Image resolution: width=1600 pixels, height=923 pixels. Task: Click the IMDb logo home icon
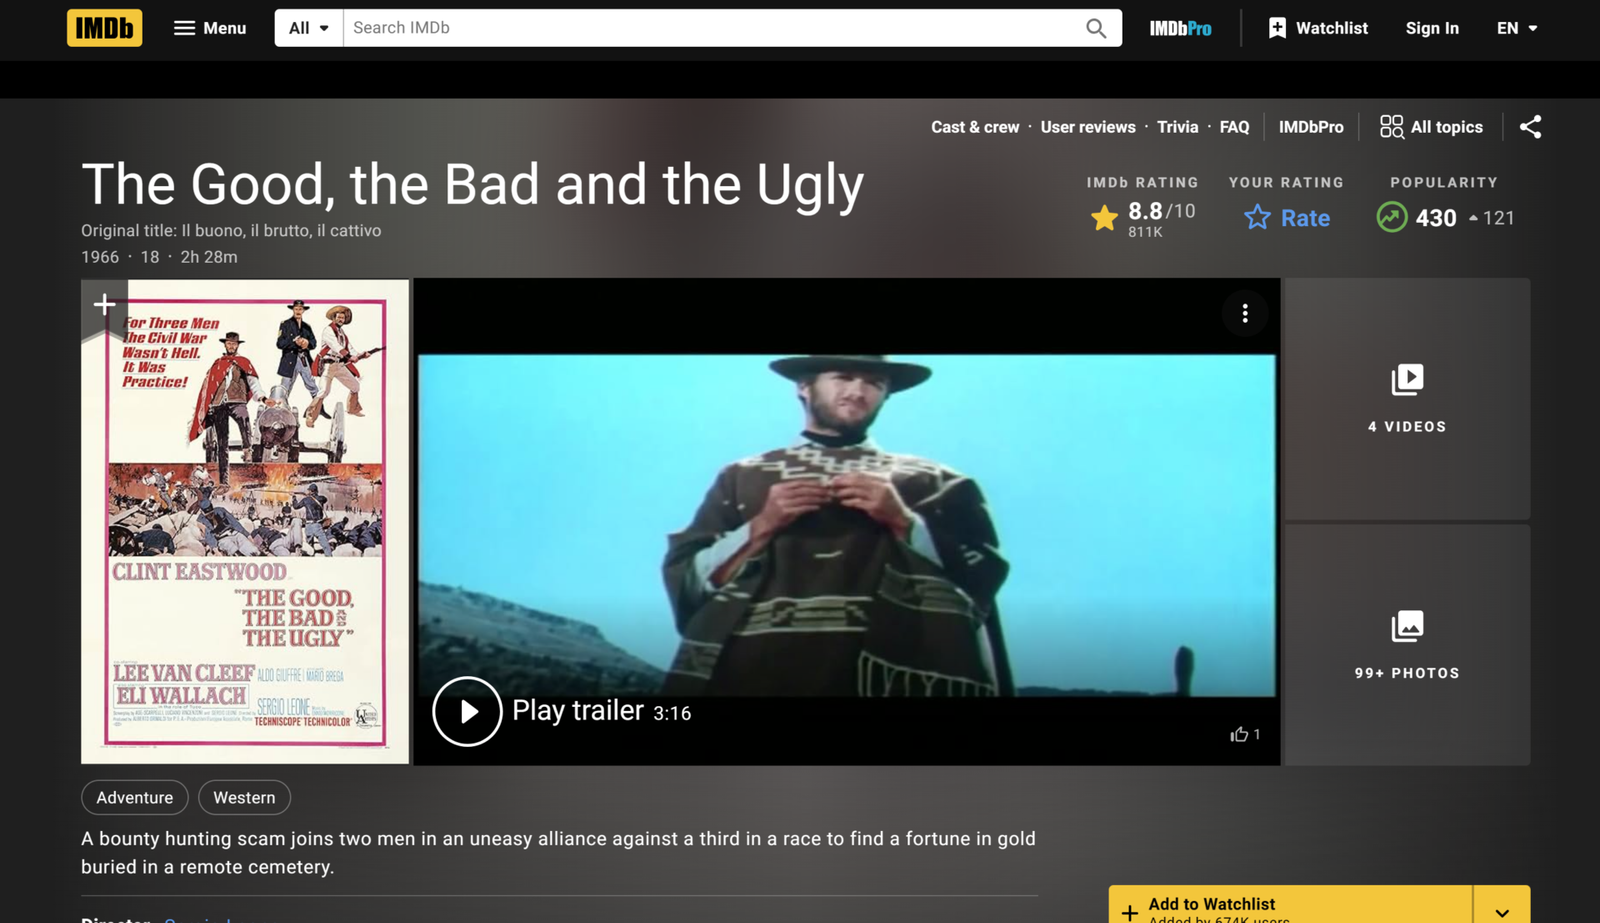104,28
